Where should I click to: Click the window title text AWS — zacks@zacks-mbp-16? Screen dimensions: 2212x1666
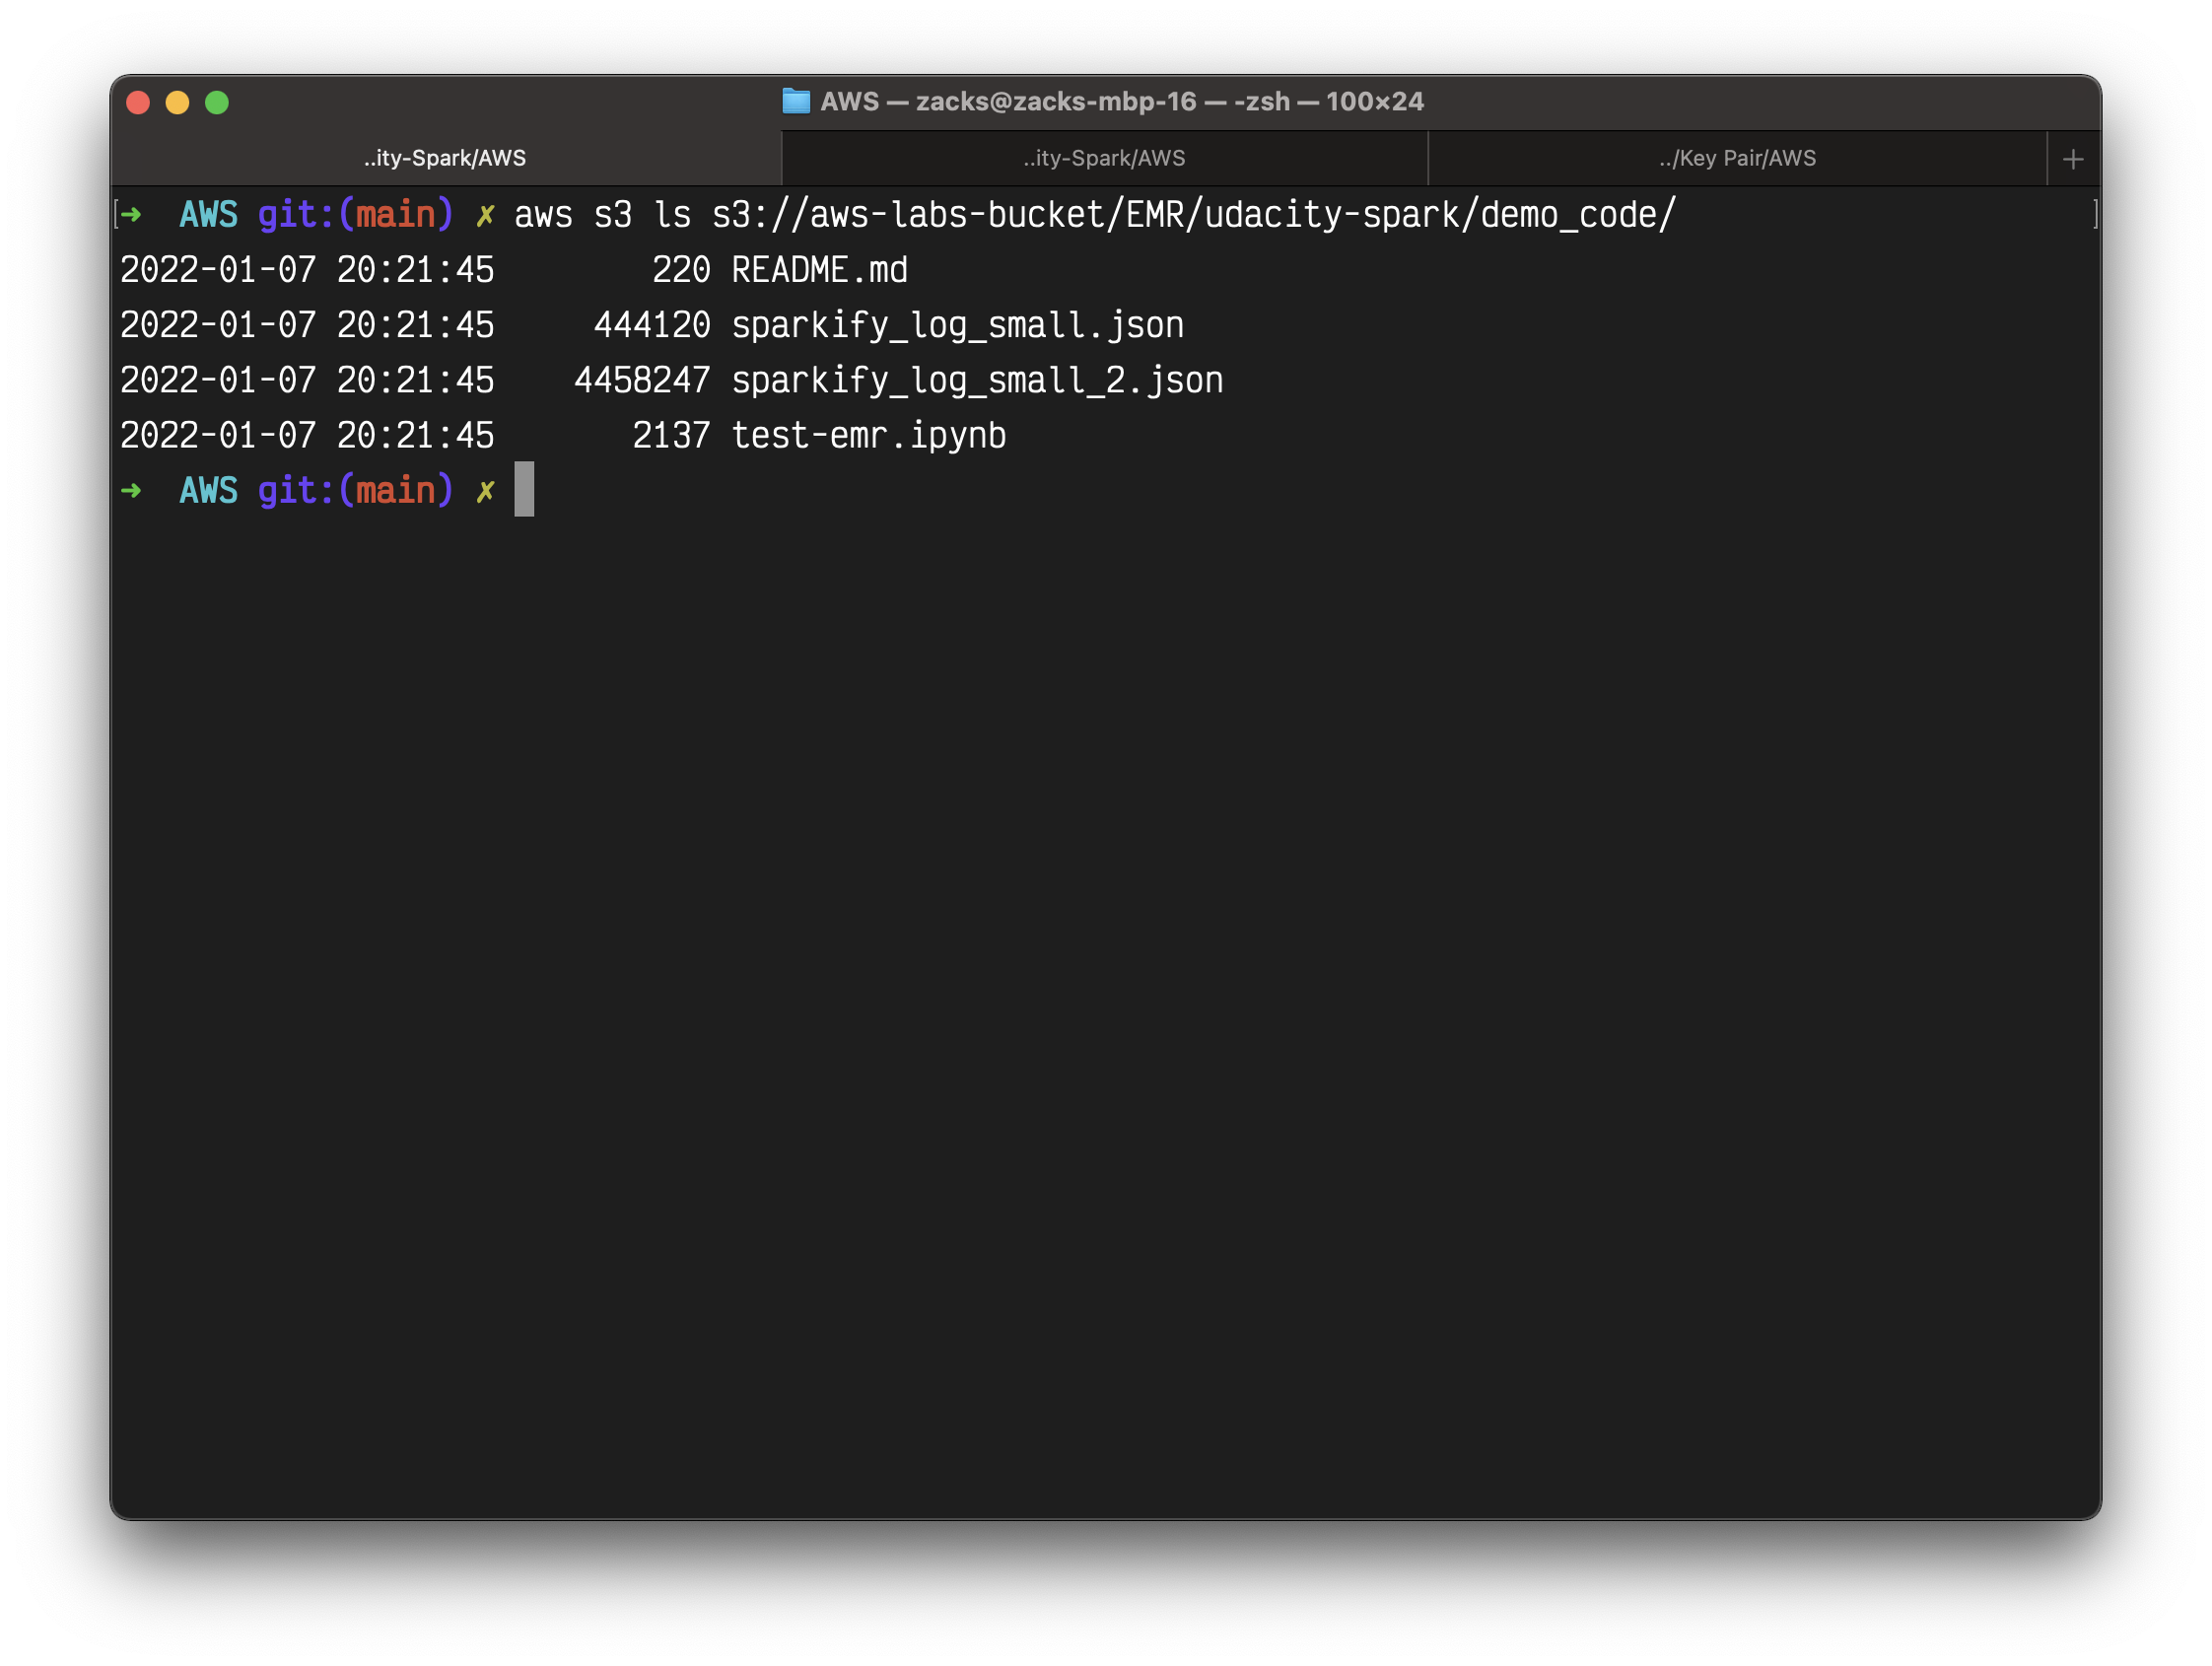pos(1121,101)
